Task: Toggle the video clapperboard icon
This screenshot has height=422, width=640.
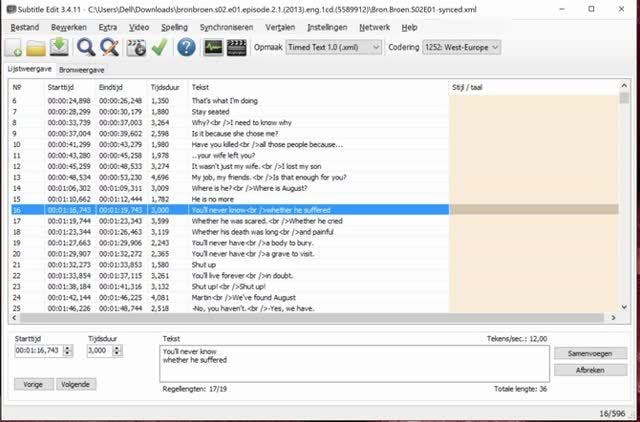Action: tap(237, 47)
